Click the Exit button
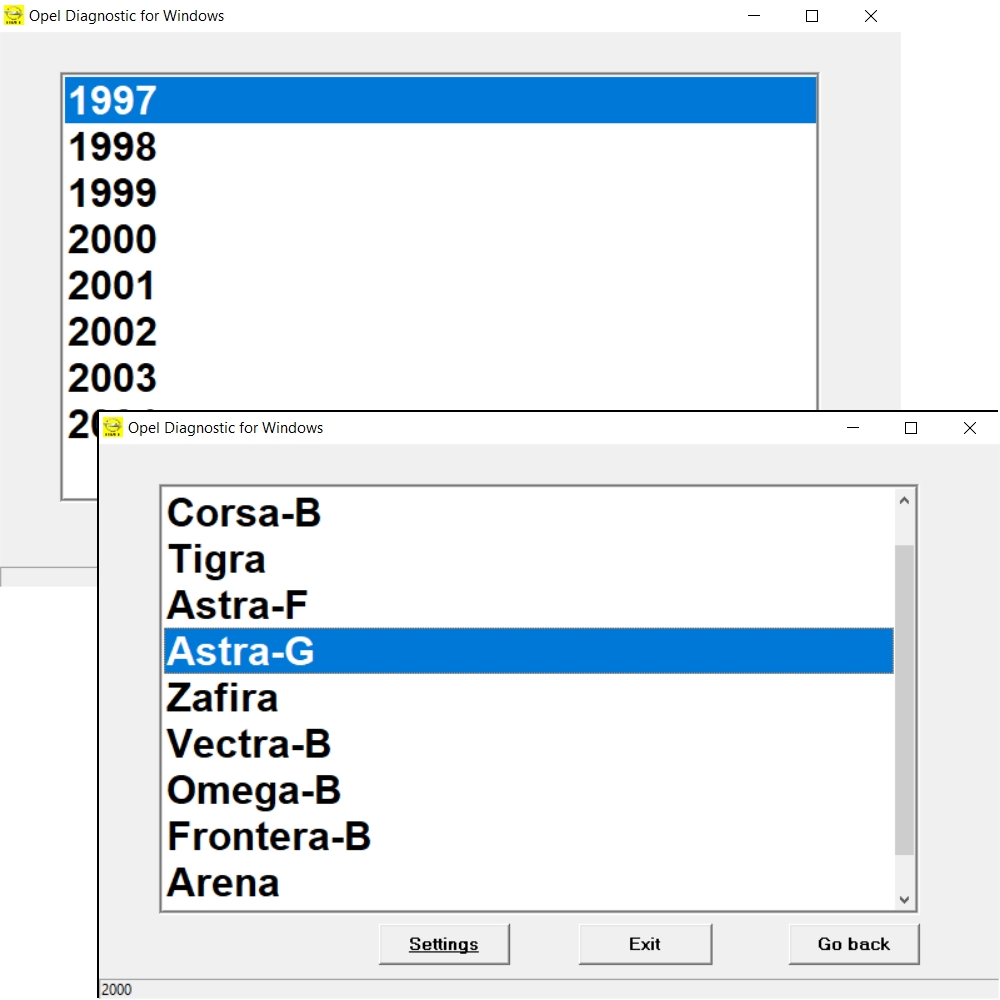 [645, 944]
